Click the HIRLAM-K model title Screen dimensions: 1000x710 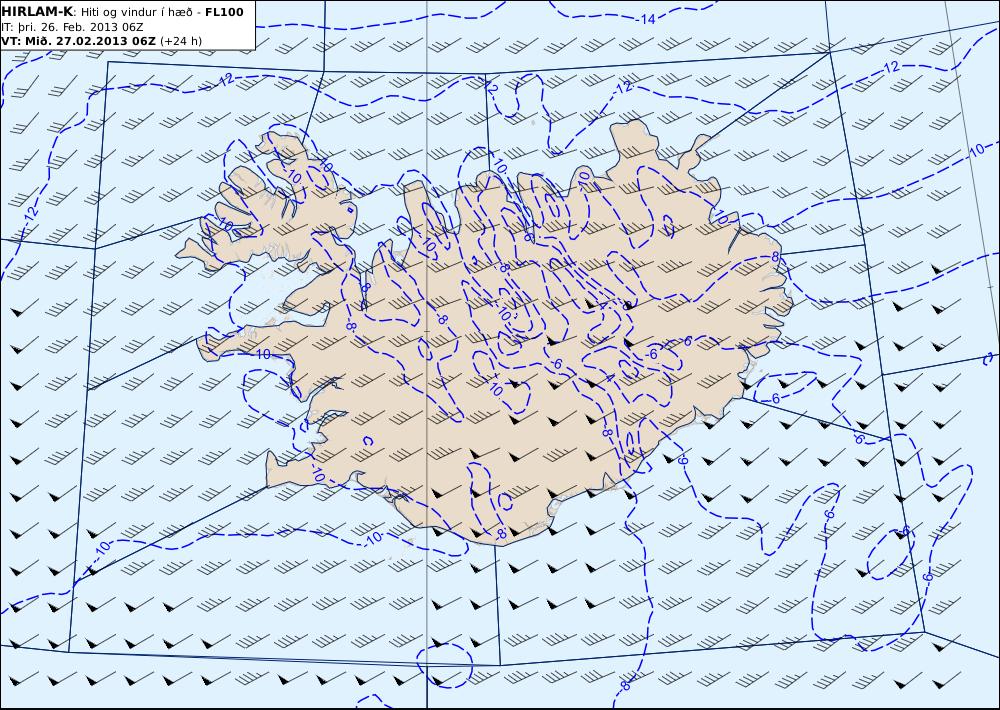tap(37, 12)
